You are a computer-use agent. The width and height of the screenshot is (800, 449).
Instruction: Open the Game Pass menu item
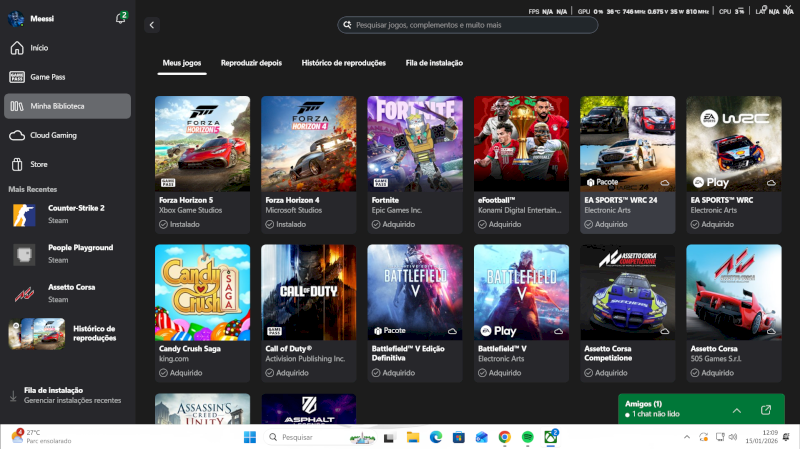67,77
